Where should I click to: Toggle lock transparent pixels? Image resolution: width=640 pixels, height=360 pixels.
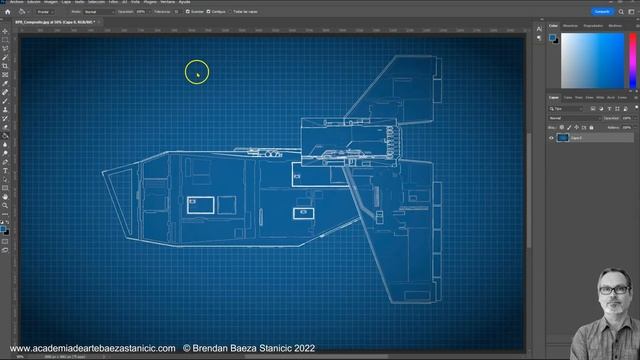pyautogui.click(x=562, y=128)
